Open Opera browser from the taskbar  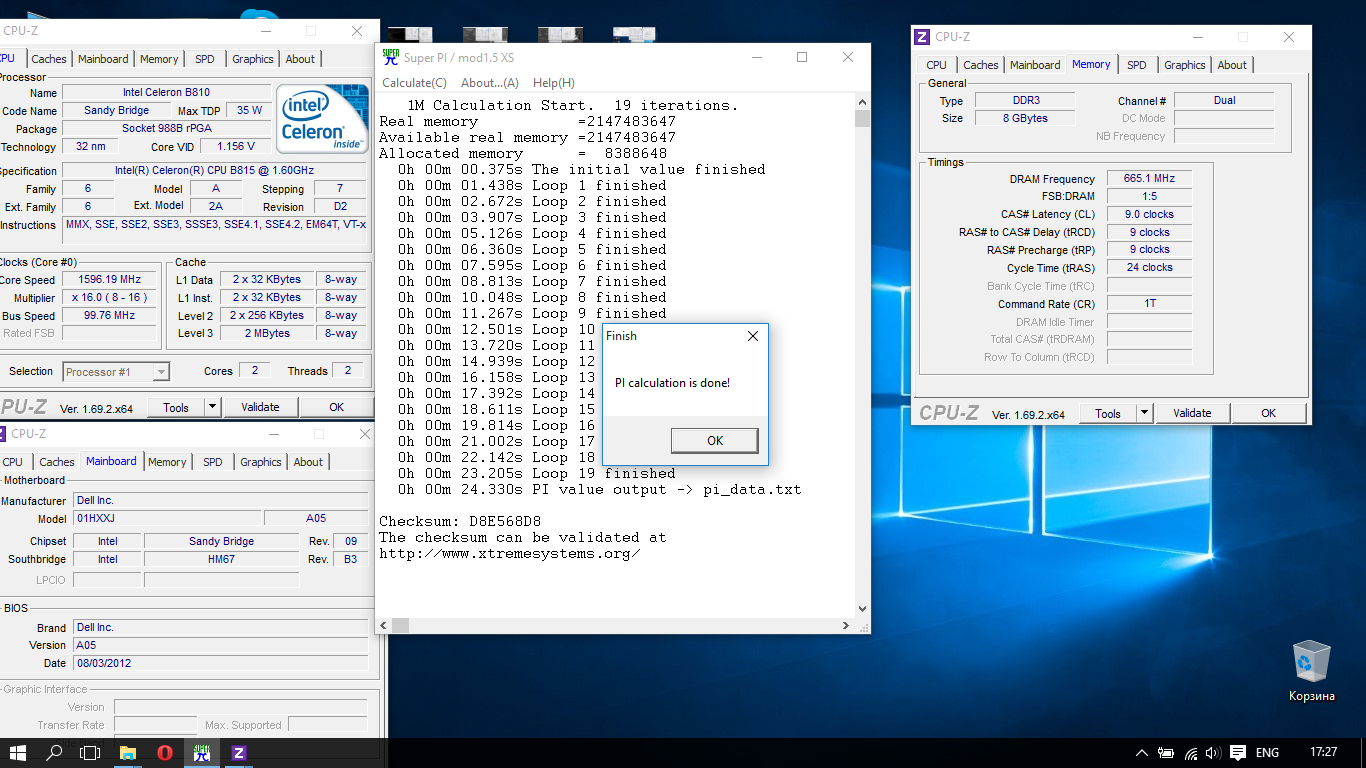click(x=165, y=752)
